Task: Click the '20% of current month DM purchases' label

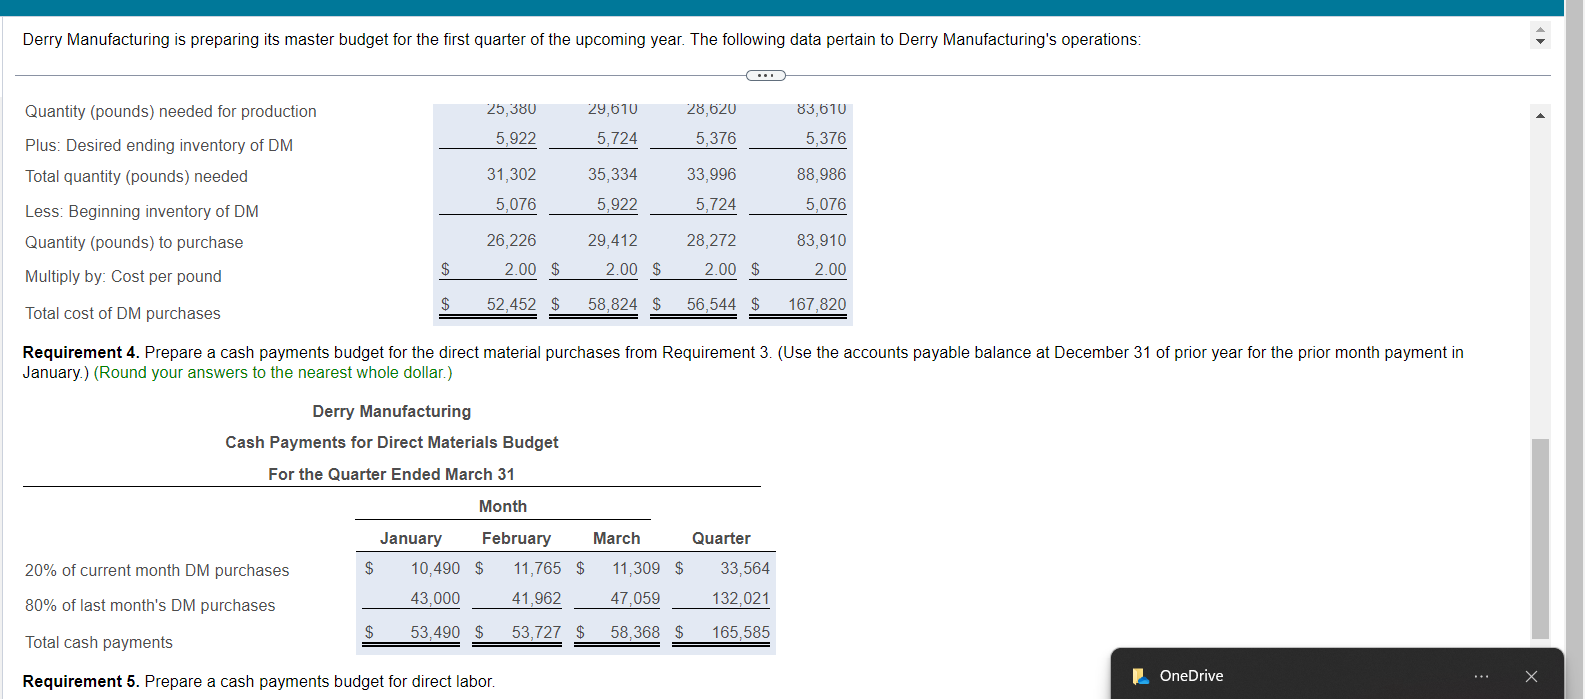Action: click(157, 570)
